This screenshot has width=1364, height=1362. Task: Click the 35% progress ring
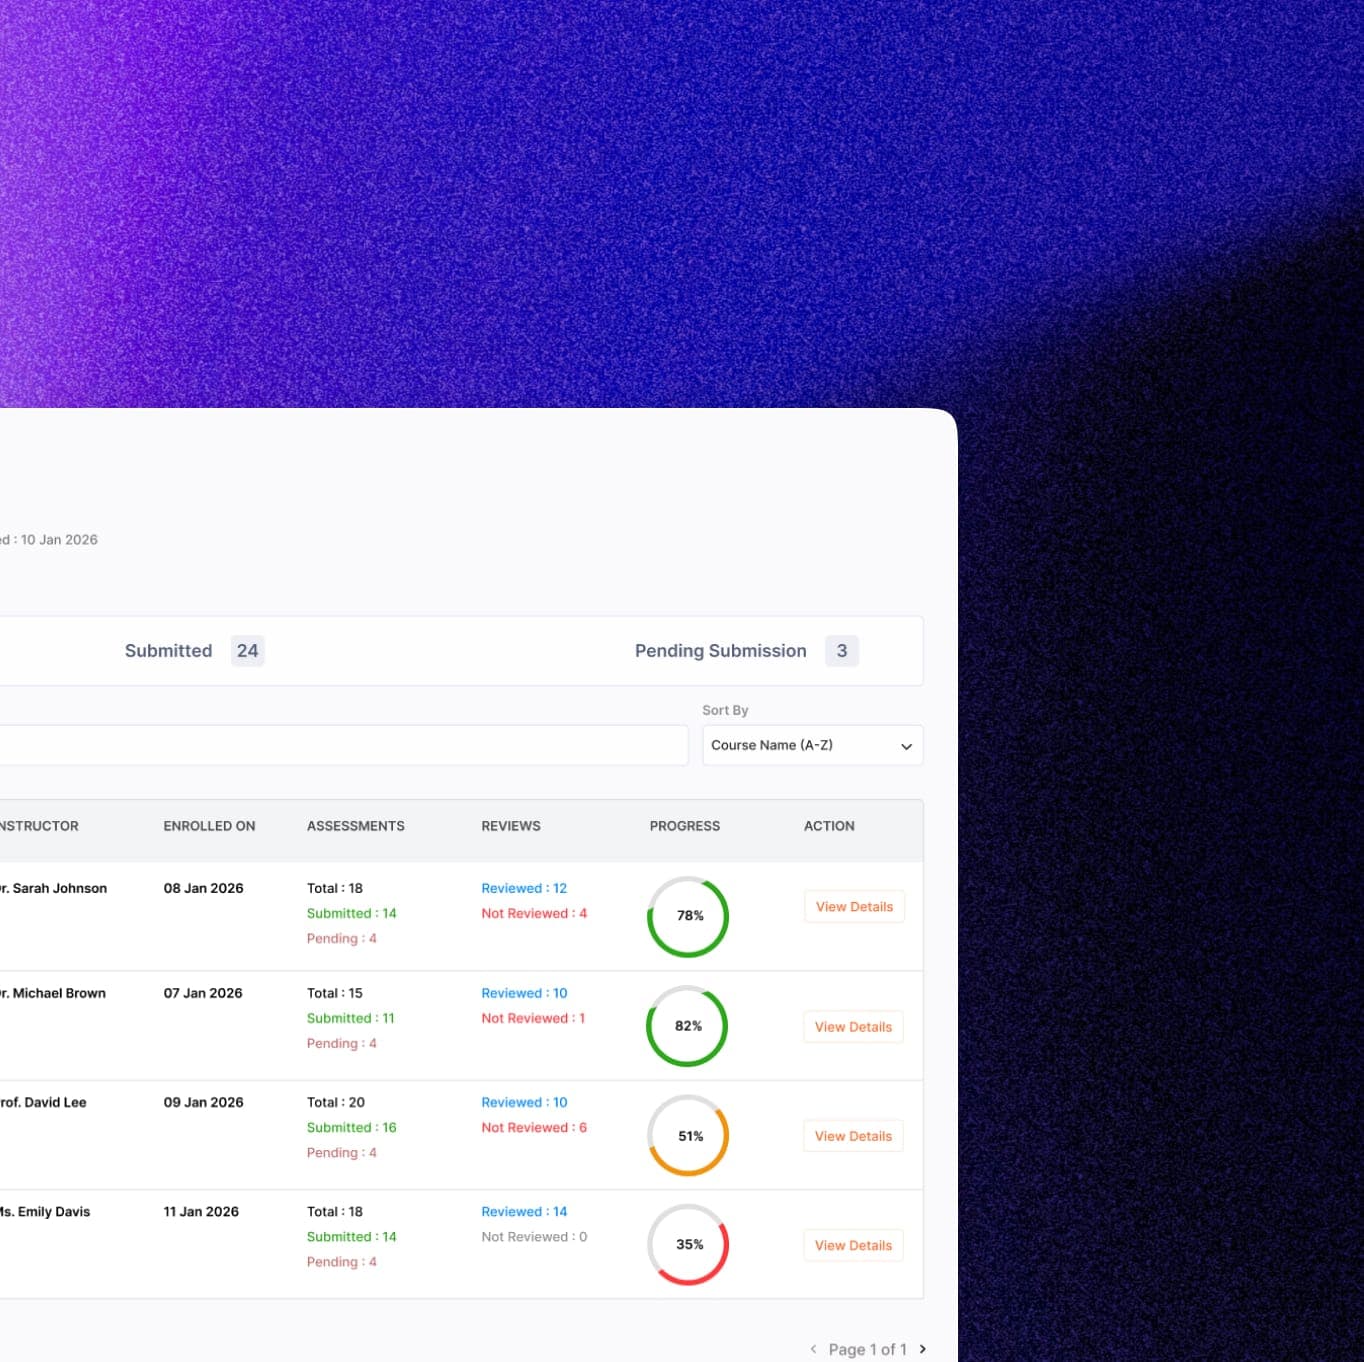[x=688, y=1244]
